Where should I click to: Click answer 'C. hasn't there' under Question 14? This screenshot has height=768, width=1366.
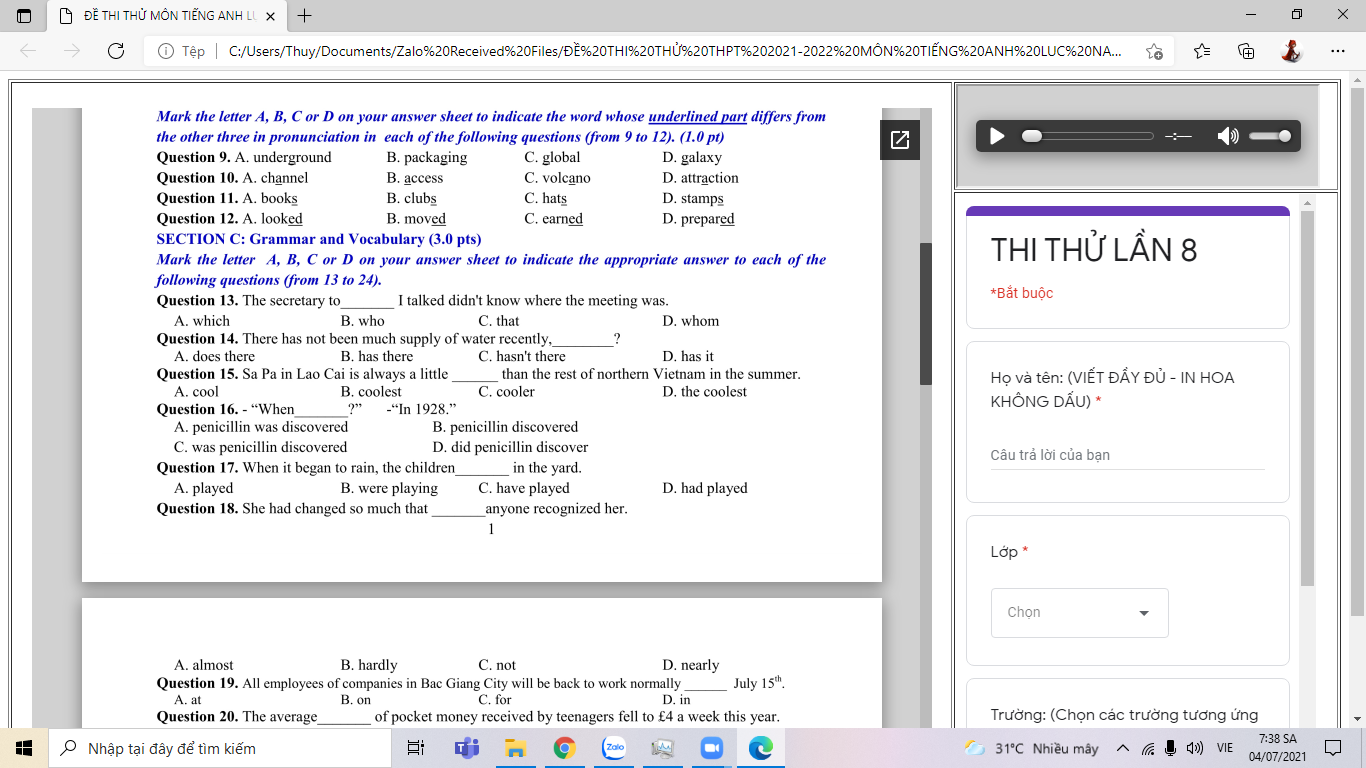point(522,356)
